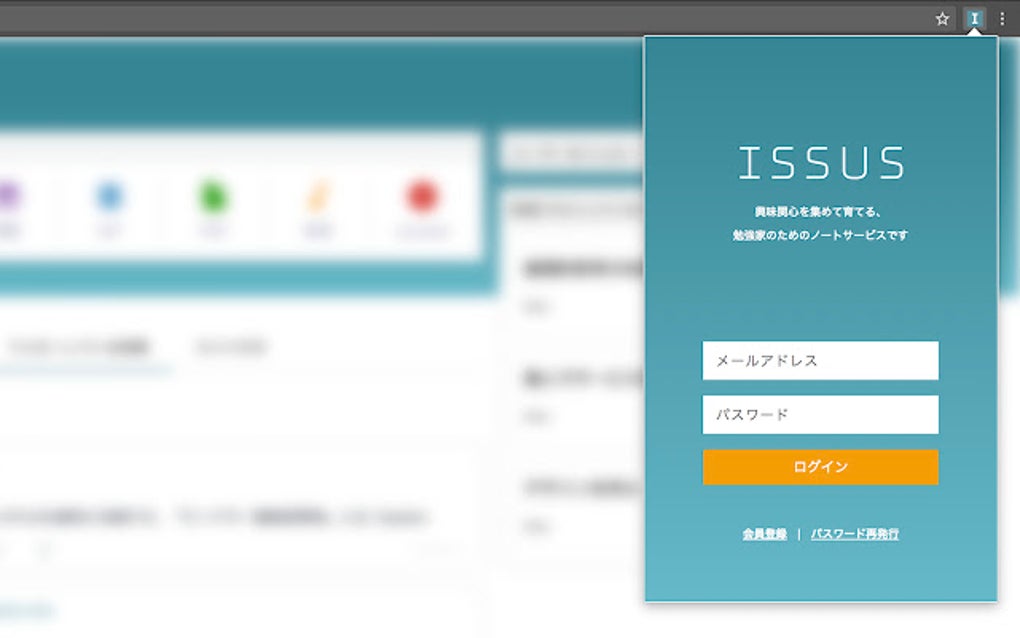1020x638 pixels.
Task: Select the blue category circle icon
Action: tap(109, 192)
